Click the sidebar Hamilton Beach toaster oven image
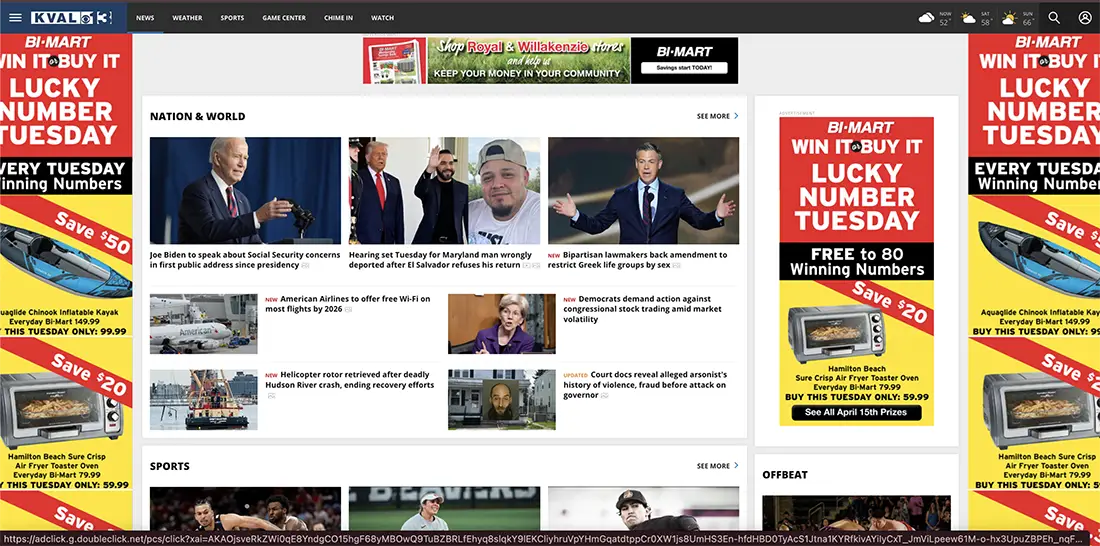 [836, 333]
